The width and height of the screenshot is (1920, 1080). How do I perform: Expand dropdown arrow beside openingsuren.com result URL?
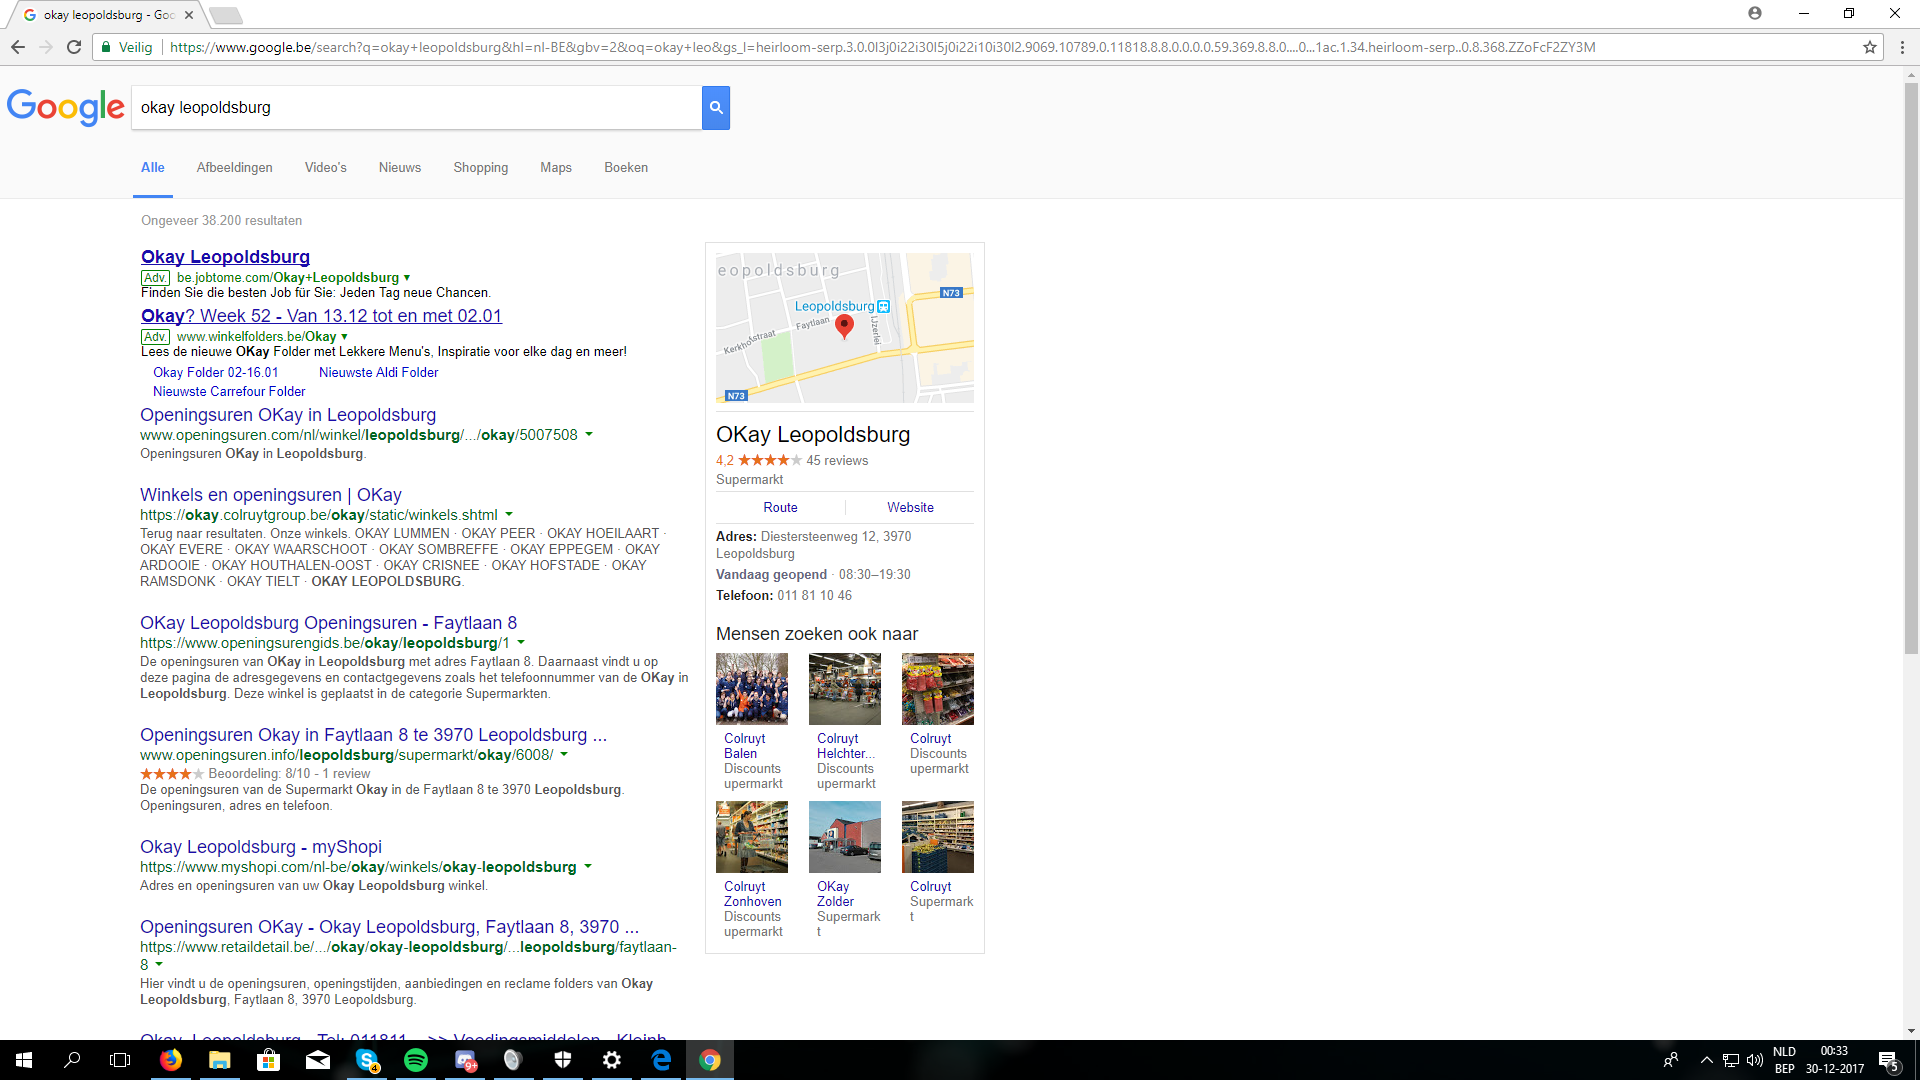coord(589,435)
